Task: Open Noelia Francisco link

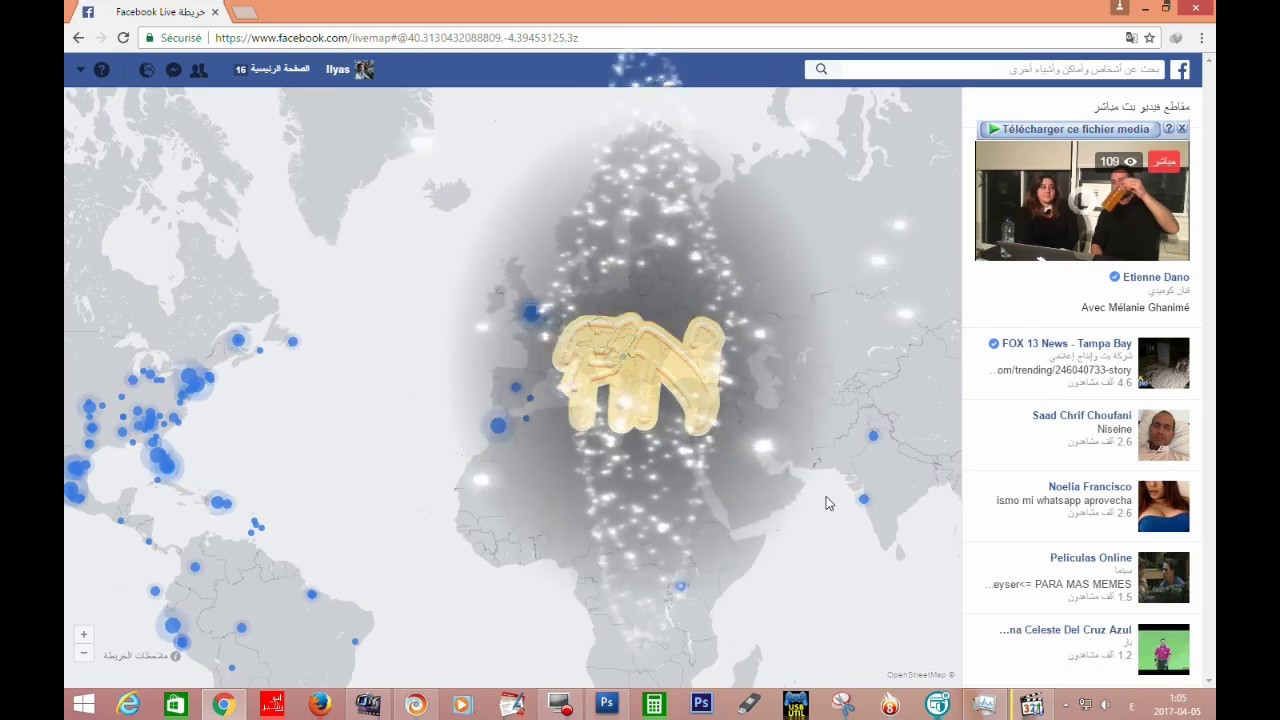Action: 1090,486
